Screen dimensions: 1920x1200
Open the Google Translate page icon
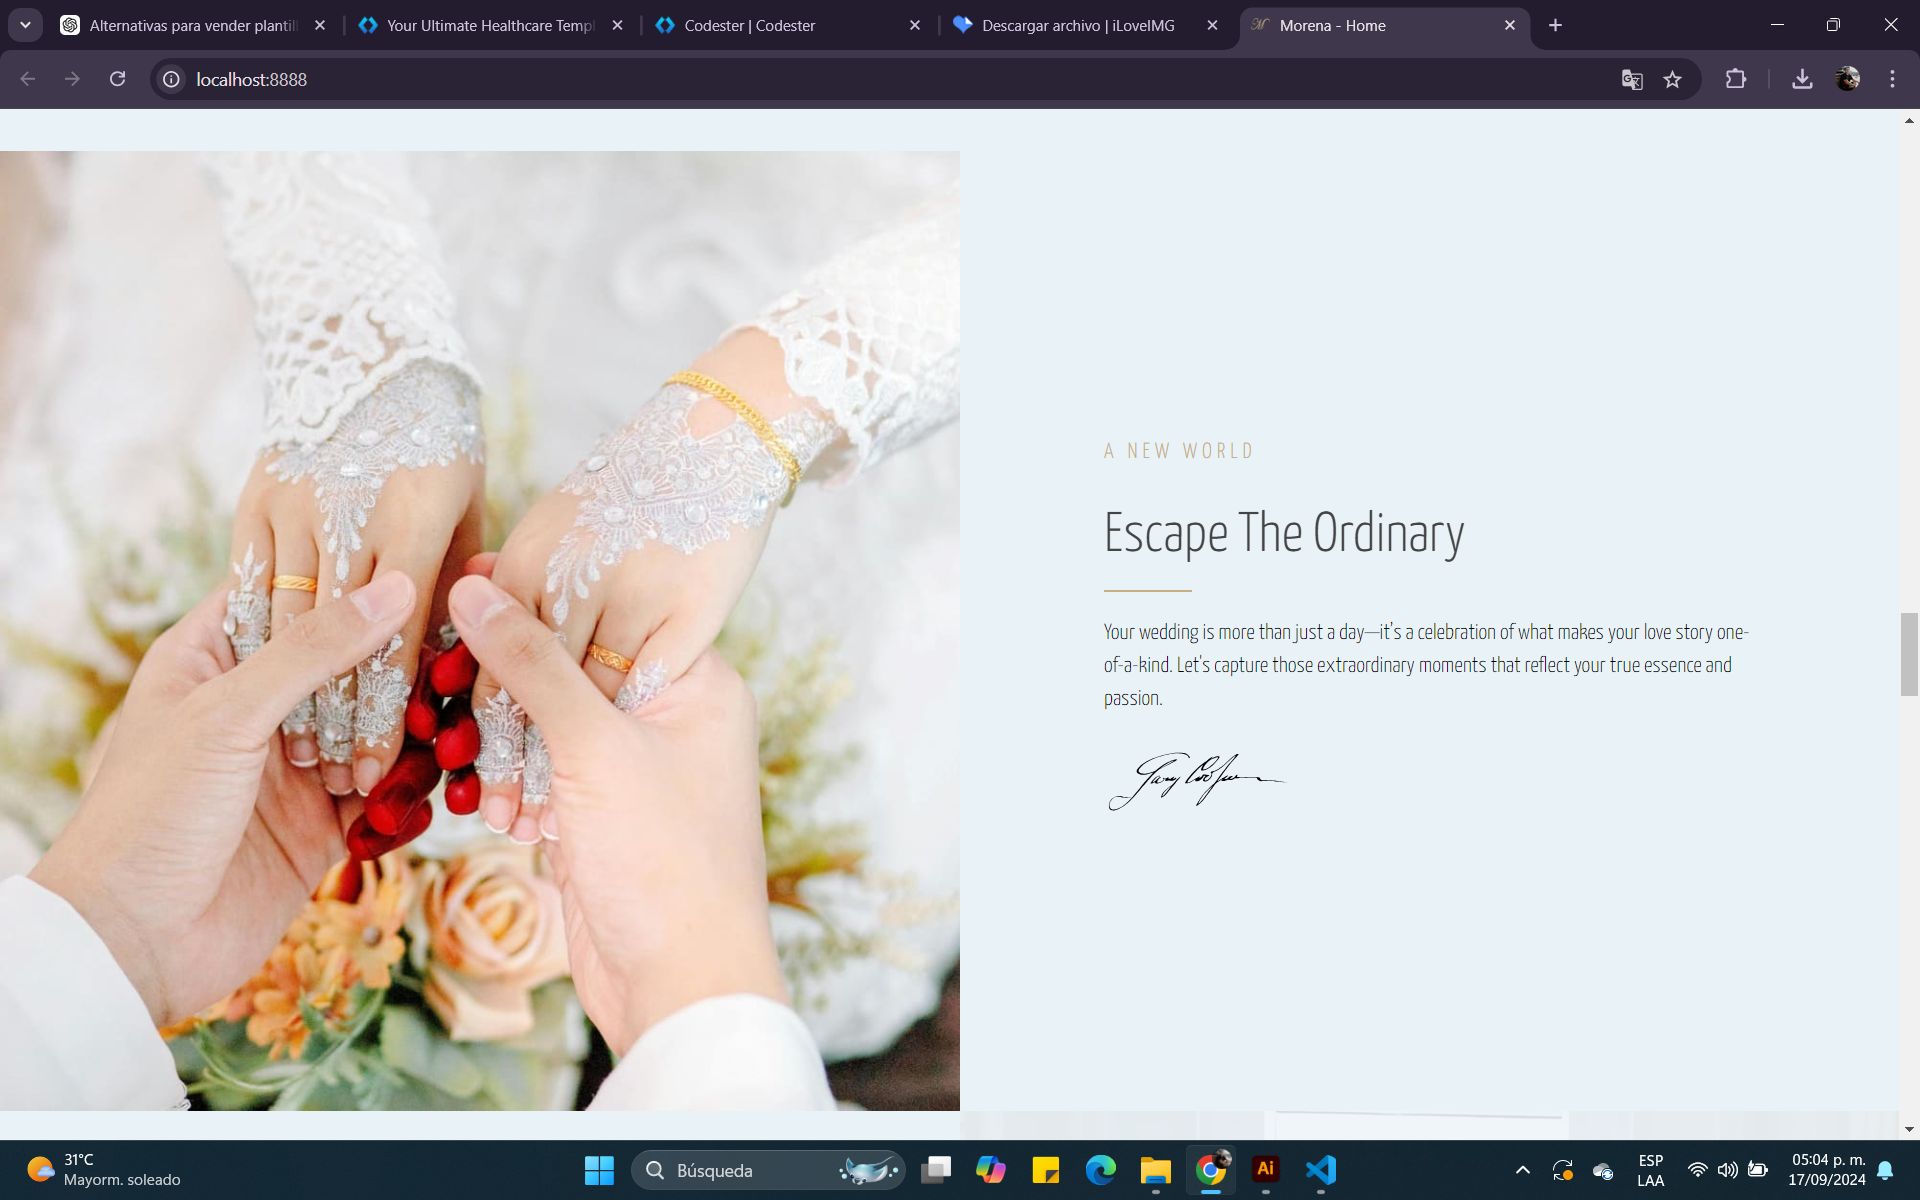(1631, 79)
